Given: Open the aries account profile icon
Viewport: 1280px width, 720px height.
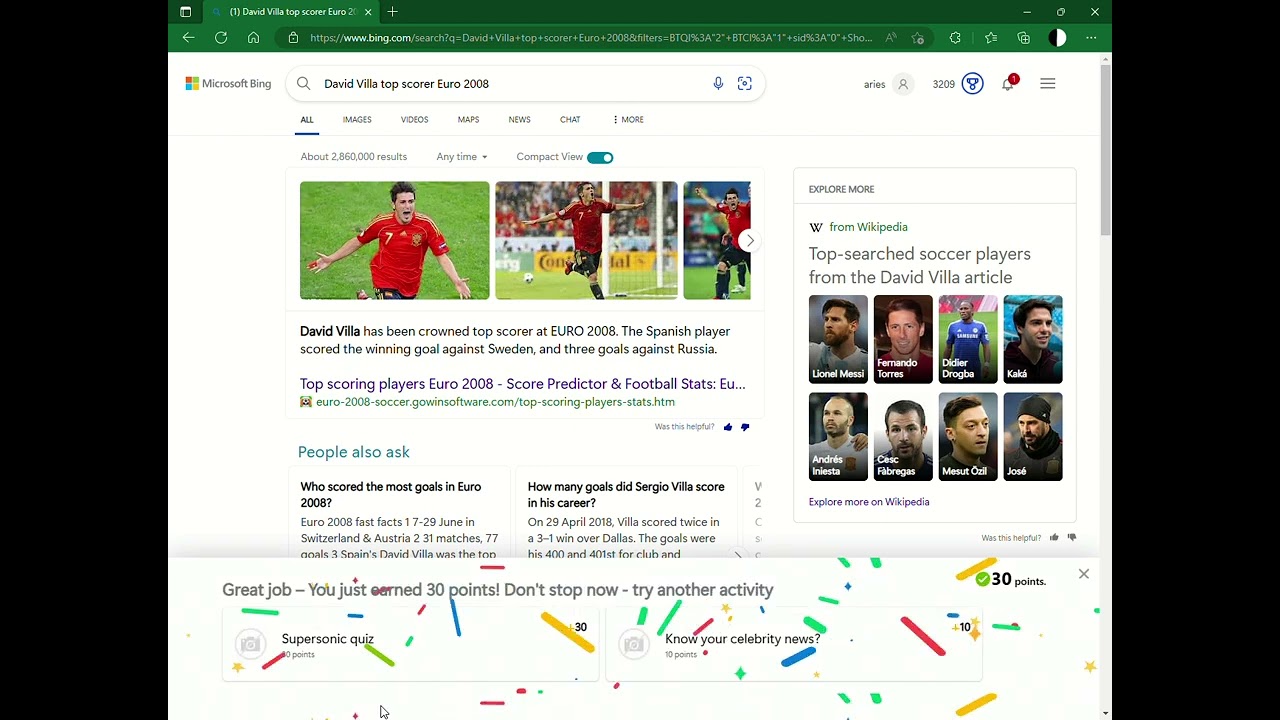Looking at the screenshot, I should 903,84.
